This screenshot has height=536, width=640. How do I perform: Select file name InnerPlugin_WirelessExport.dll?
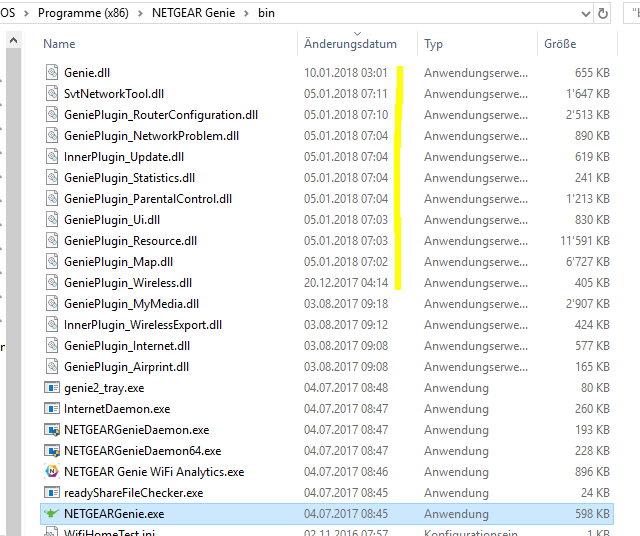click(143, 325)
